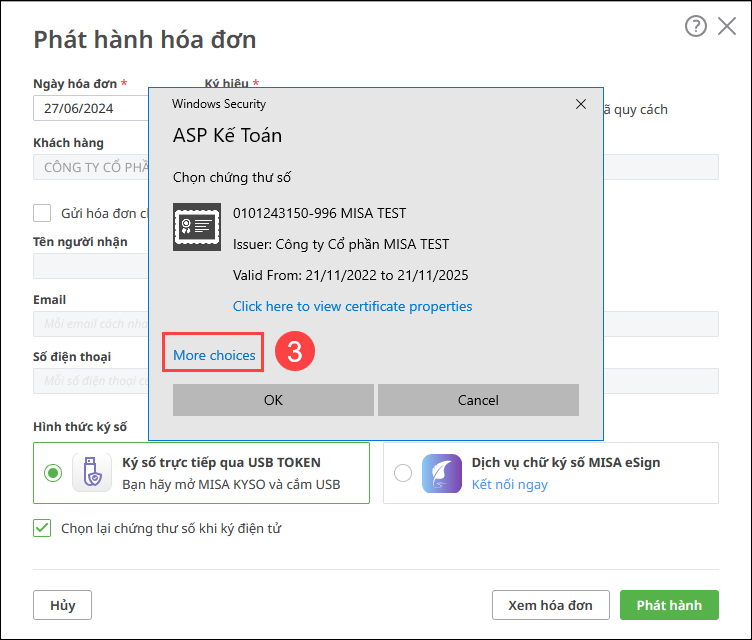Click the Kết nối ngay link
The height and width of the screenshot is (640, 752).
[x=509, y=485]
